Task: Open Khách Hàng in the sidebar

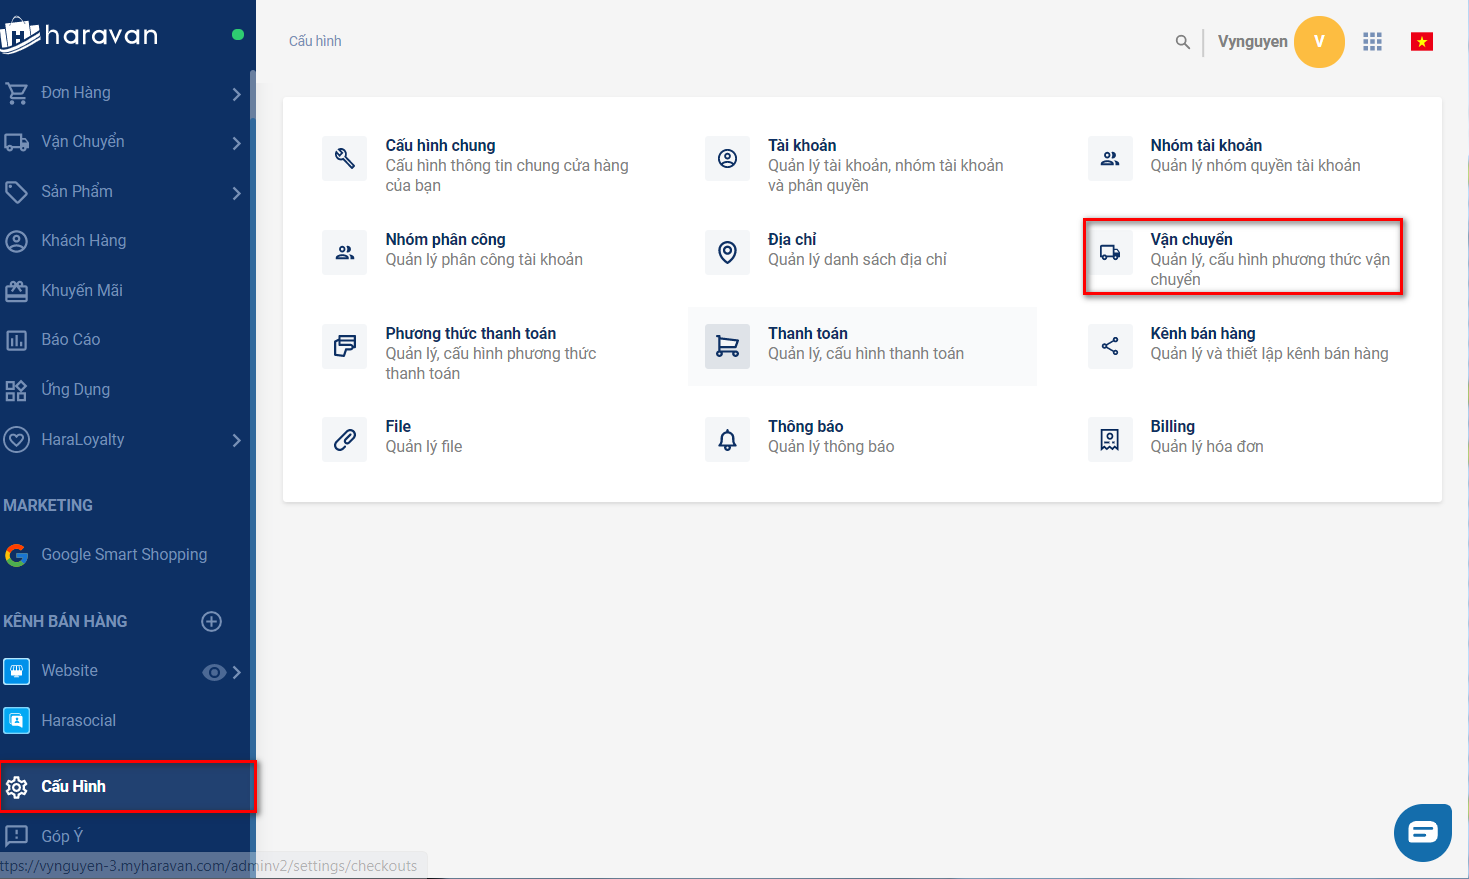Action: tap(83, 241)
